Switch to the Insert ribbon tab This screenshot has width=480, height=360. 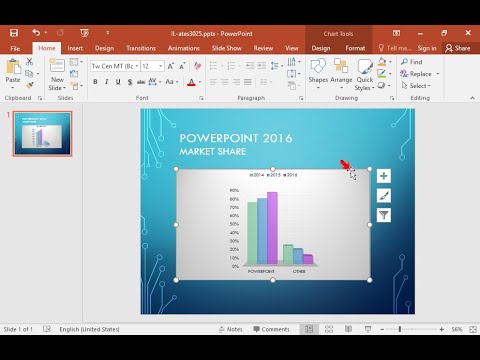(x=75, y=48)
